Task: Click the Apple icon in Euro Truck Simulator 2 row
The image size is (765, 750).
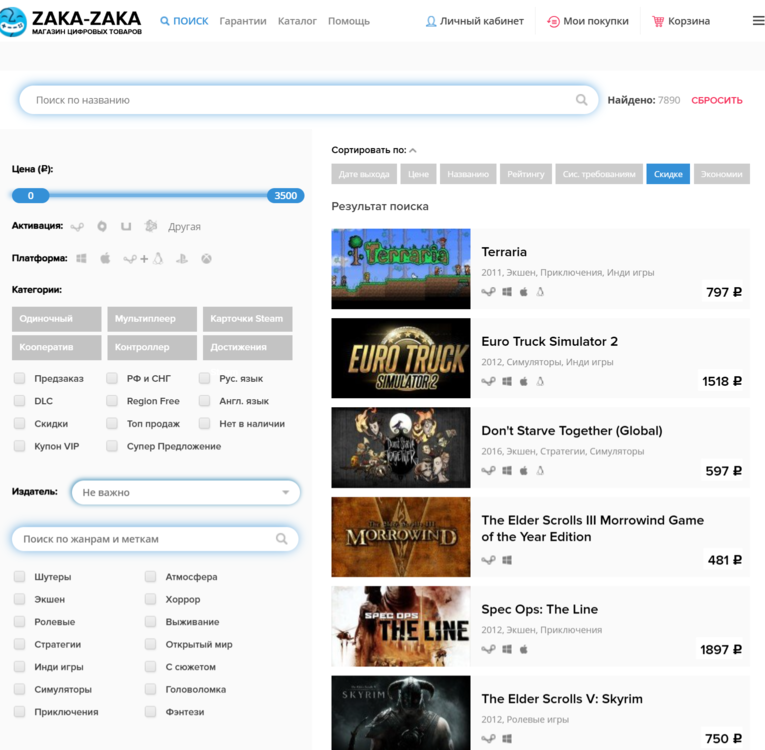Action: coord(523,381)
